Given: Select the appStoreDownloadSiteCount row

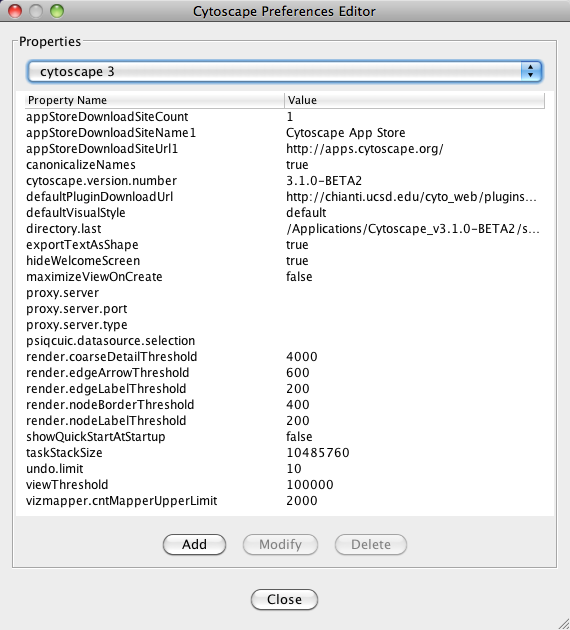Looking at the screenshot, I should (x=284, y=117).
